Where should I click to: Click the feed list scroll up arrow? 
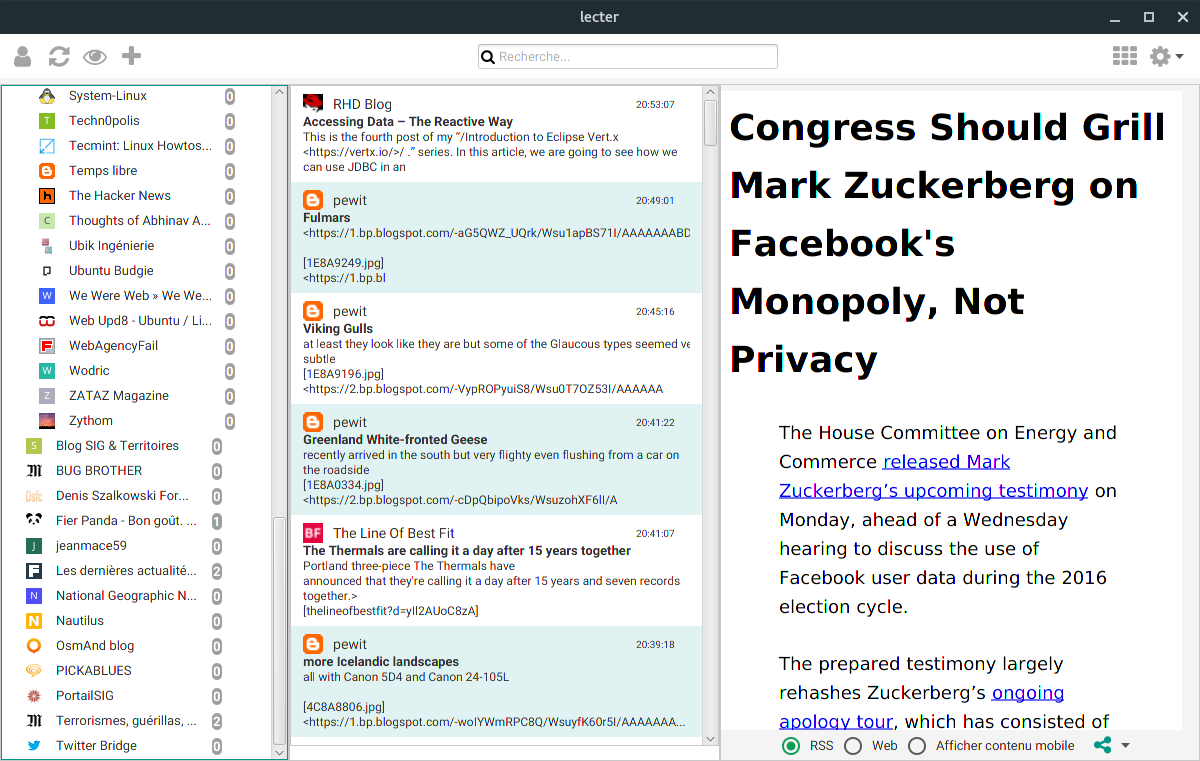coord(280,92)
